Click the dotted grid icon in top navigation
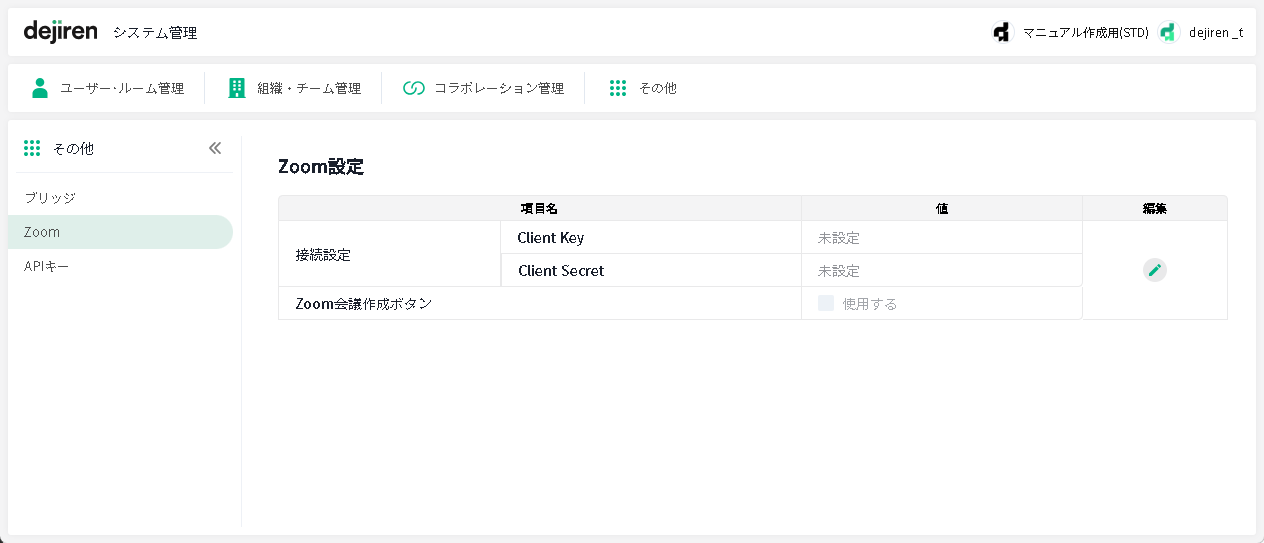The width and height of the screenshot is (1264, 543). tap(618, 88)
